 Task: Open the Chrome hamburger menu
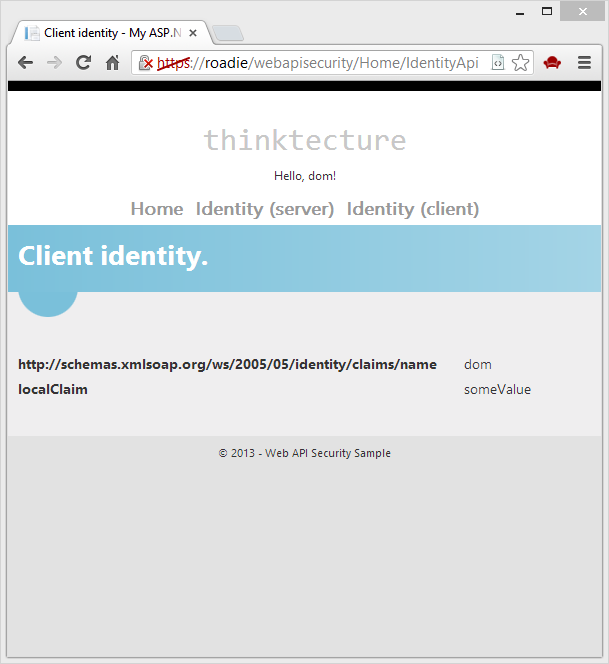click(585, 63)
